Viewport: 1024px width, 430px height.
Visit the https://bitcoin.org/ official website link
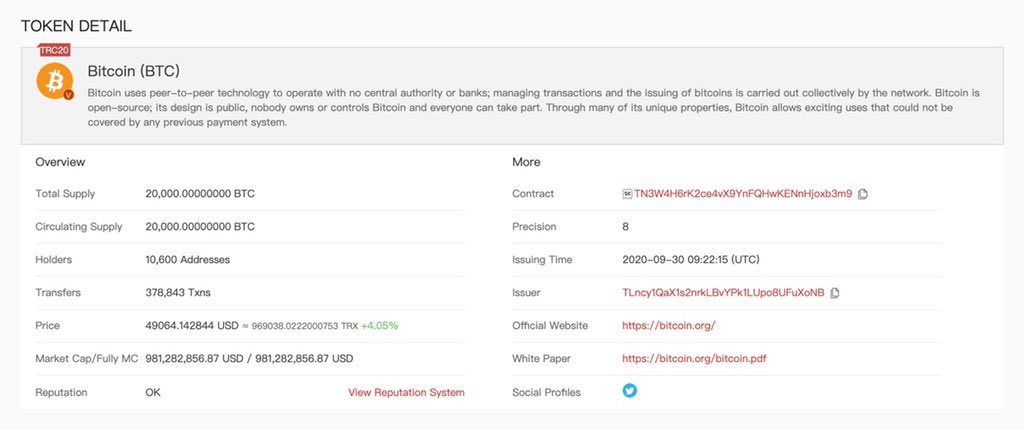(669, 325)
